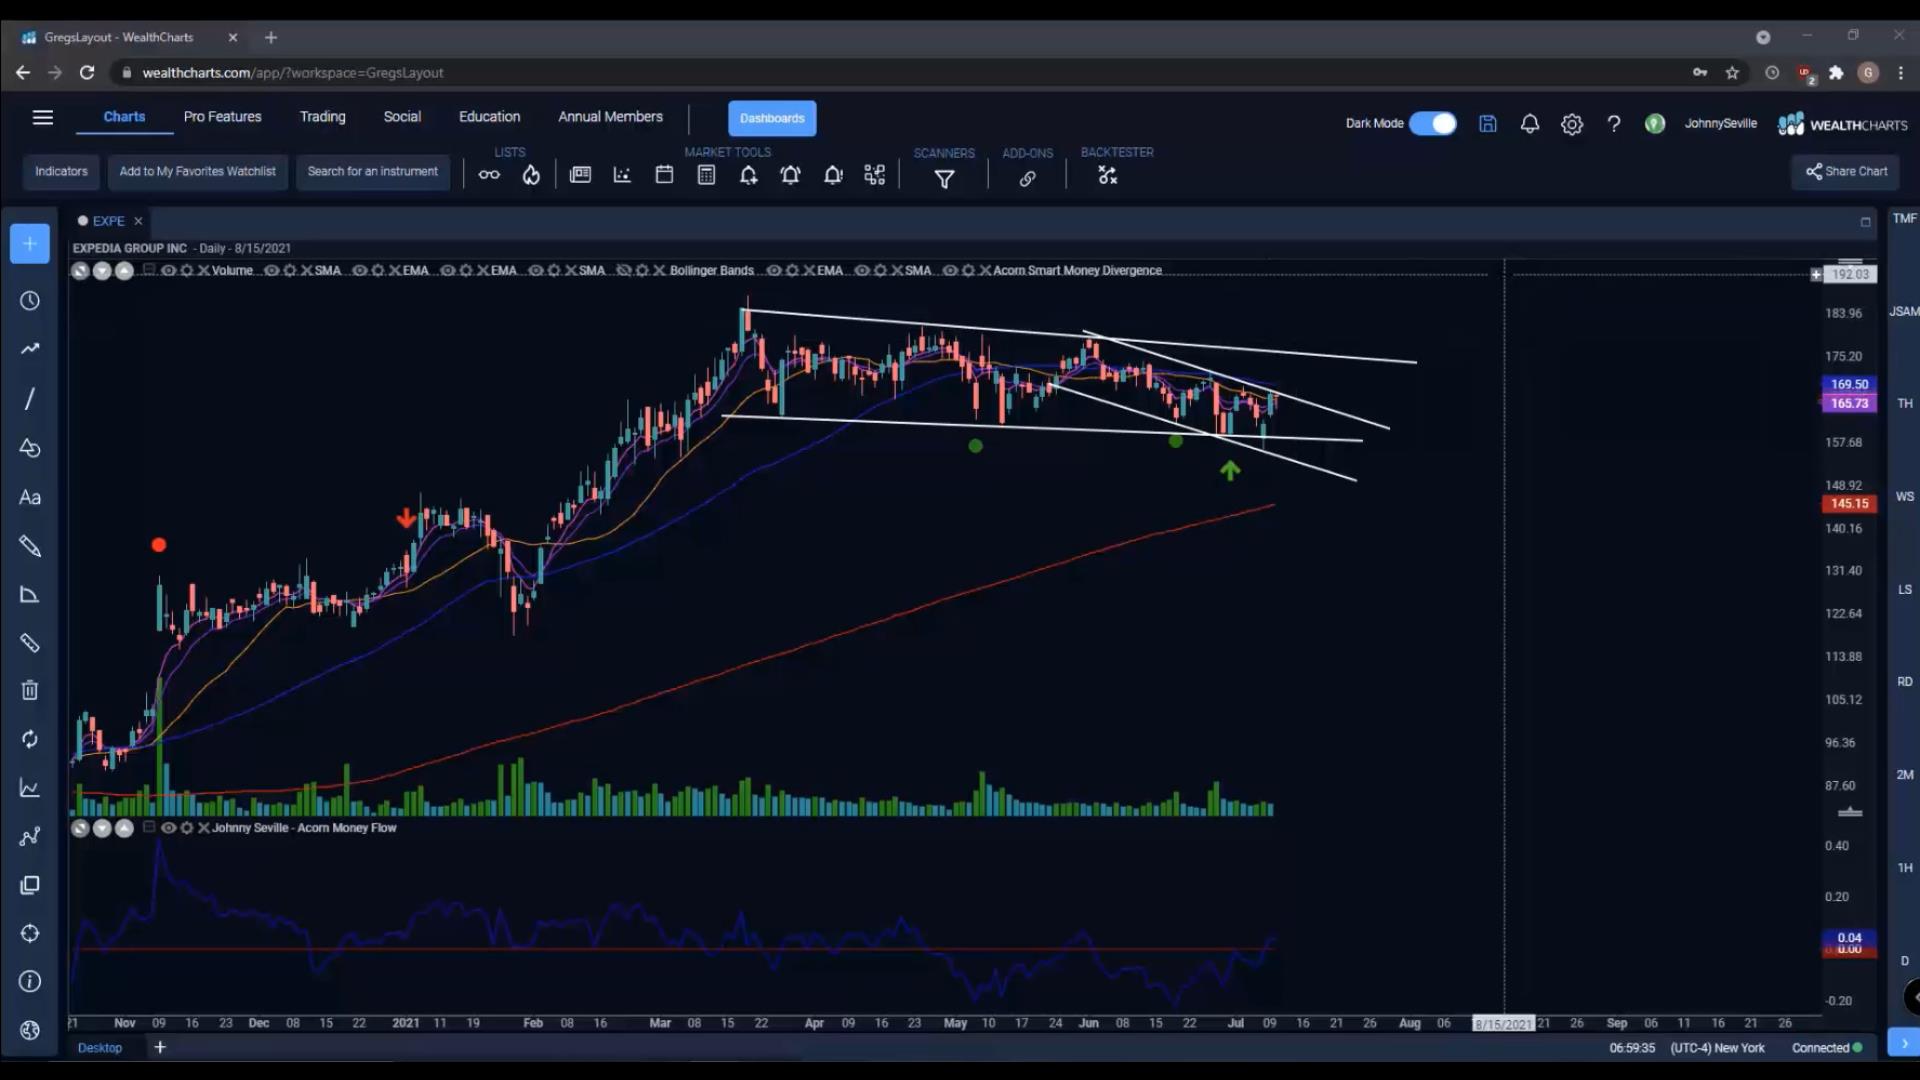Click the Share Chart button
The width and height of the screenshot is (1920, 1080).
[1846, 172]
